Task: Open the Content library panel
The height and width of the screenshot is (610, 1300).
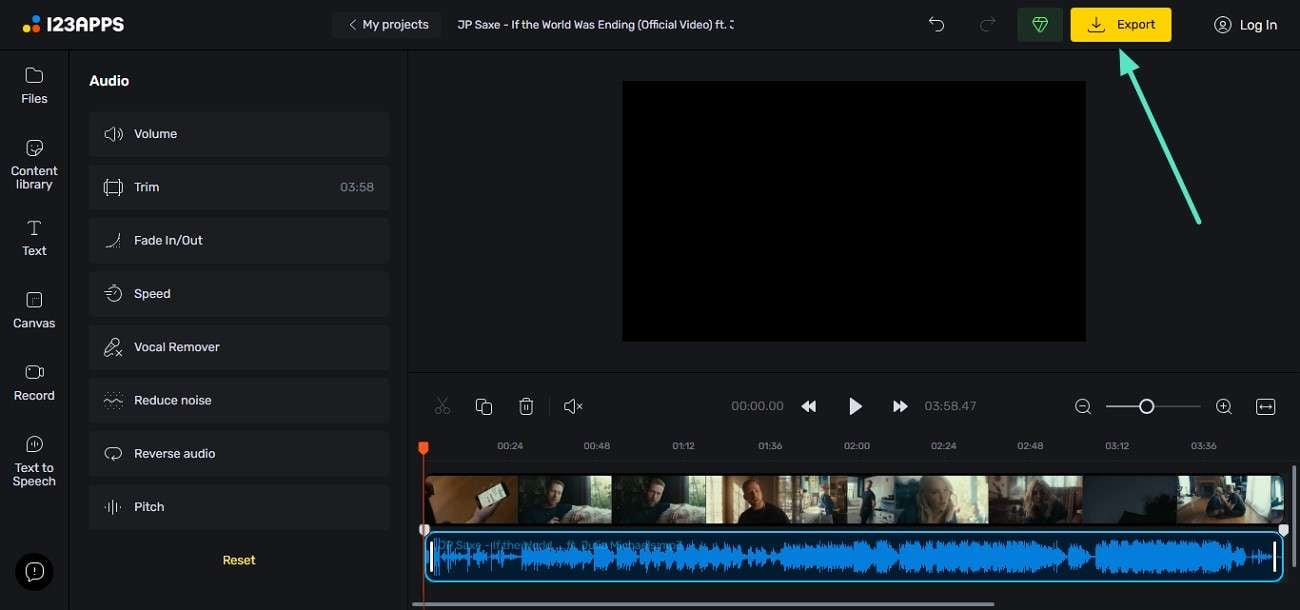Action: click(34, 165)
